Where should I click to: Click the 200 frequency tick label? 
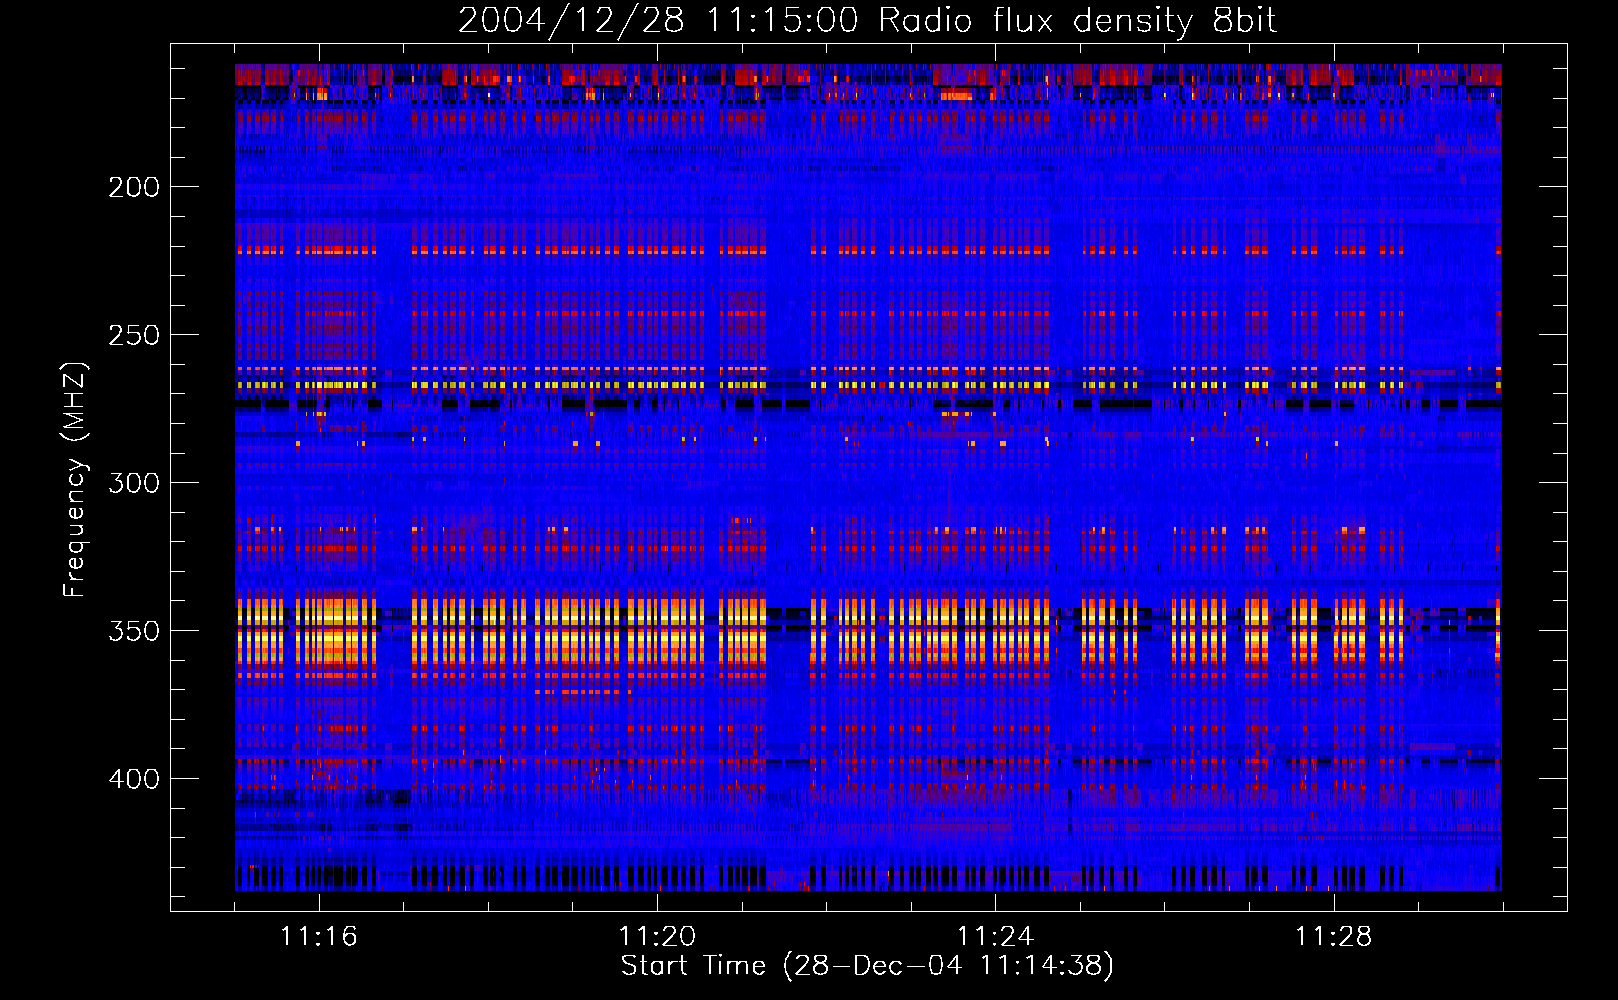pos(134,187)
